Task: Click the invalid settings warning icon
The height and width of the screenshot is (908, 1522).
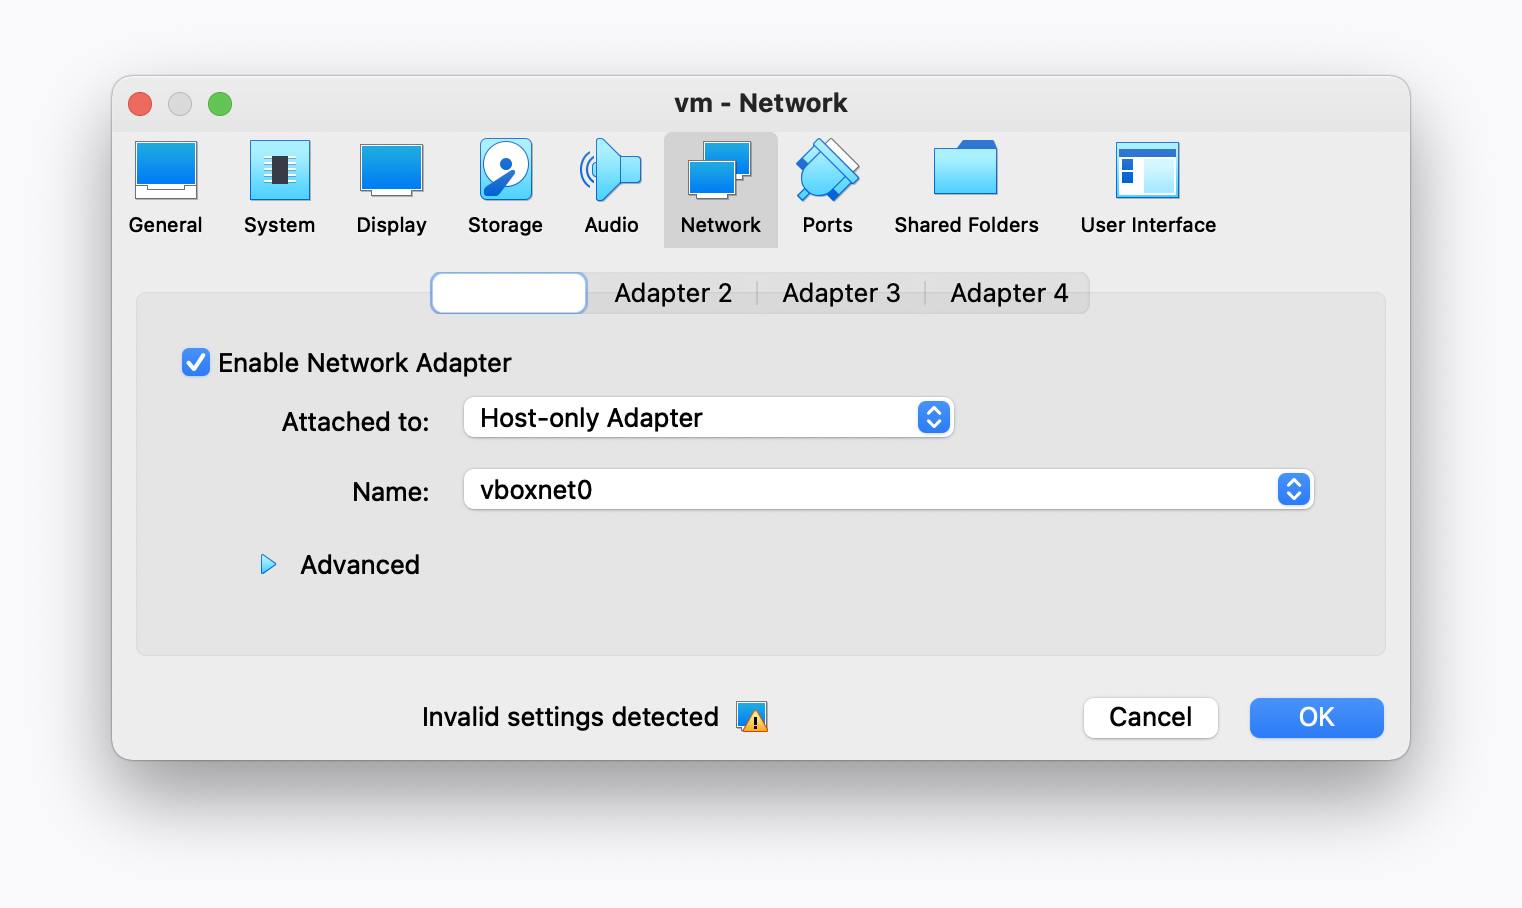Action: tap(752, 717)
